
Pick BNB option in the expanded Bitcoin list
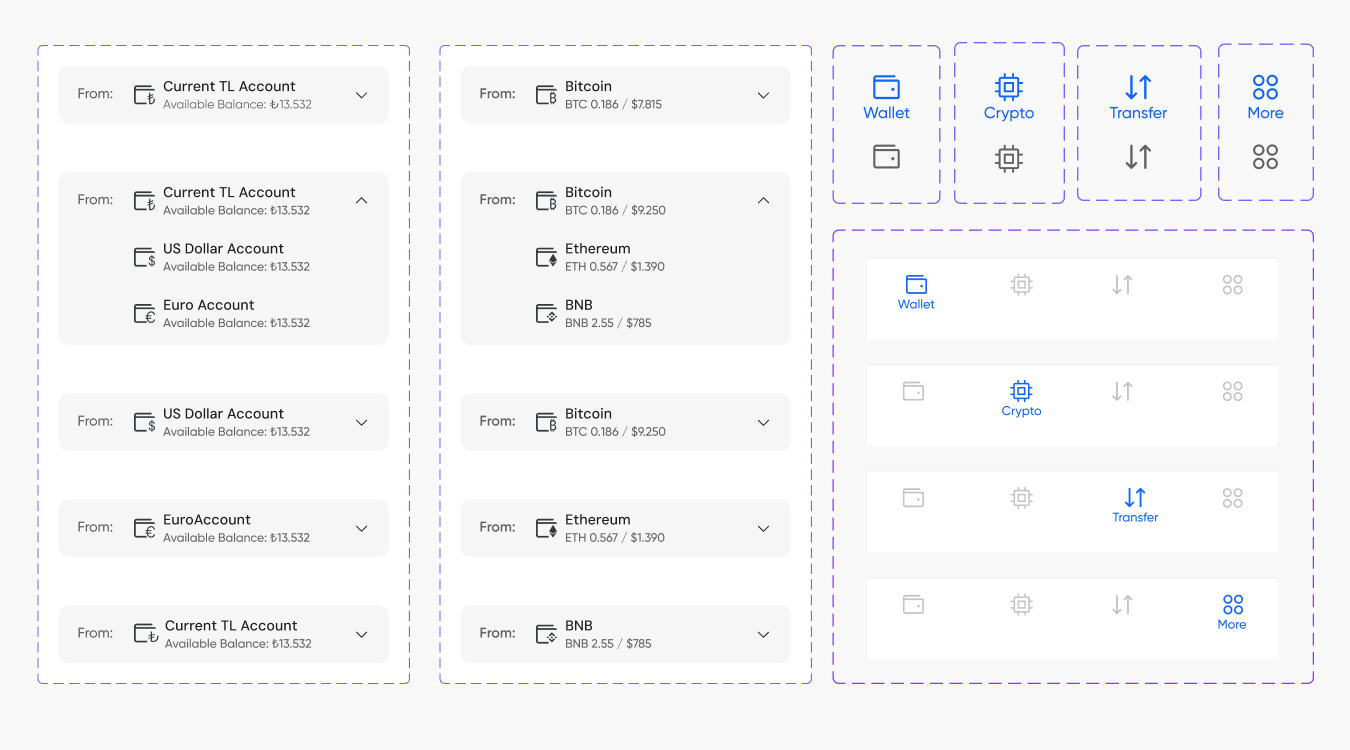click(x=594, y=313)
